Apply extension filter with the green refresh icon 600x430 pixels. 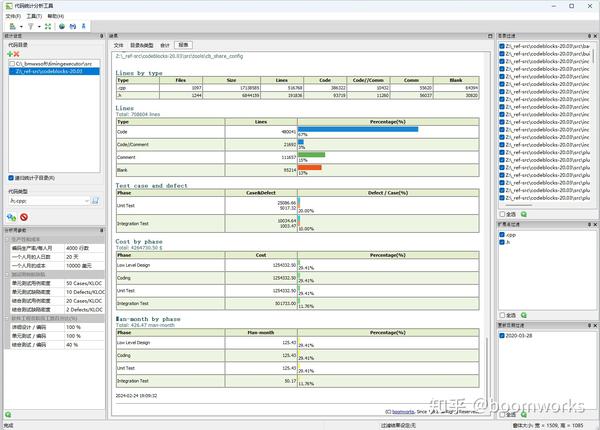(x=524, y=315)
